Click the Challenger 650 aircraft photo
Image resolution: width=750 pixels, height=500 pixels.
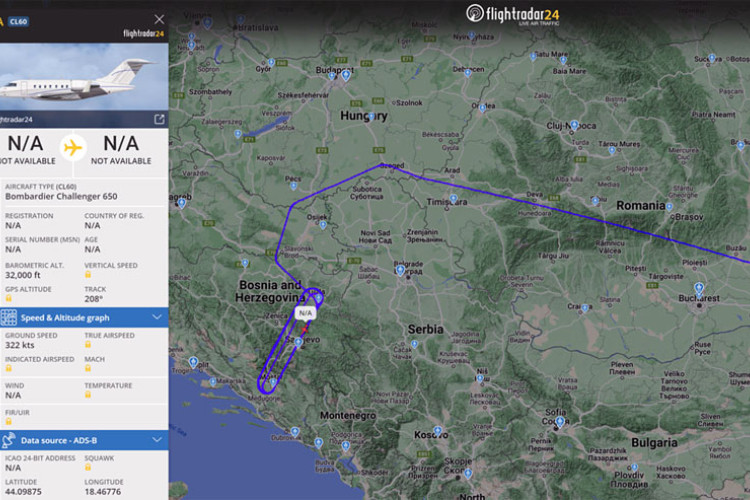[84, 77]
